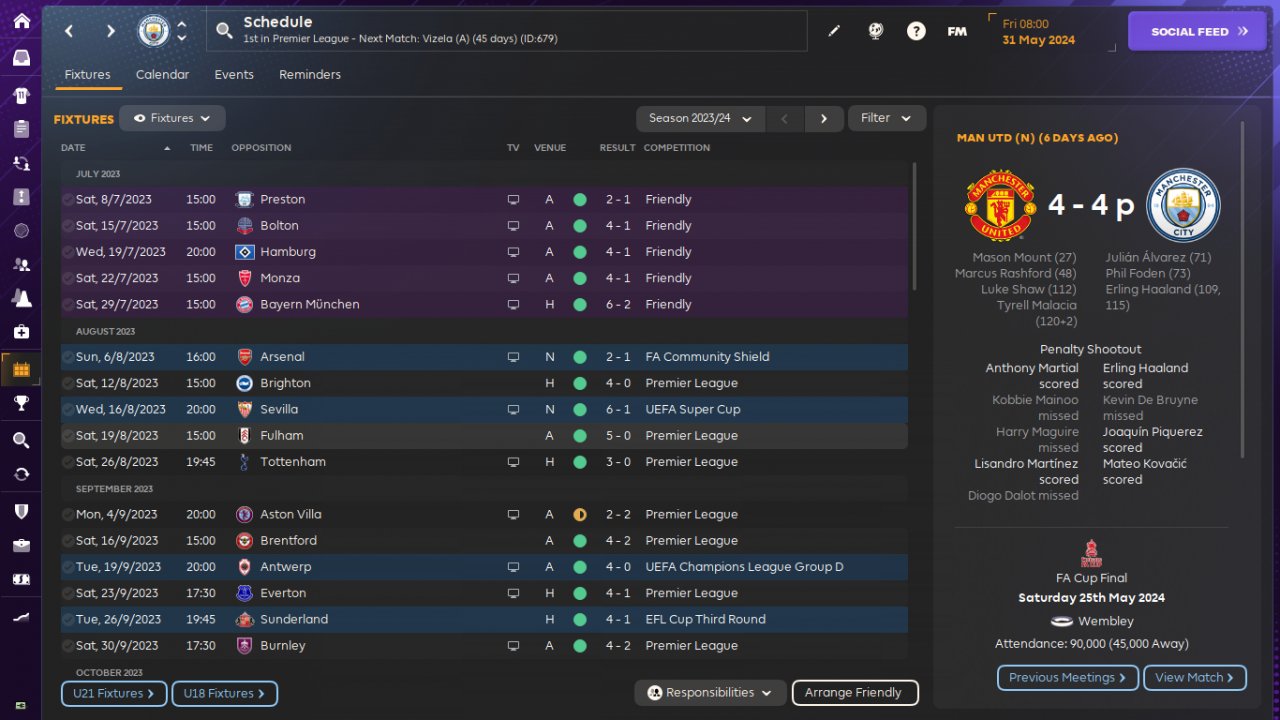1280x720 pixels.
Task: Open the Filter dropdown
Action: 887,118
